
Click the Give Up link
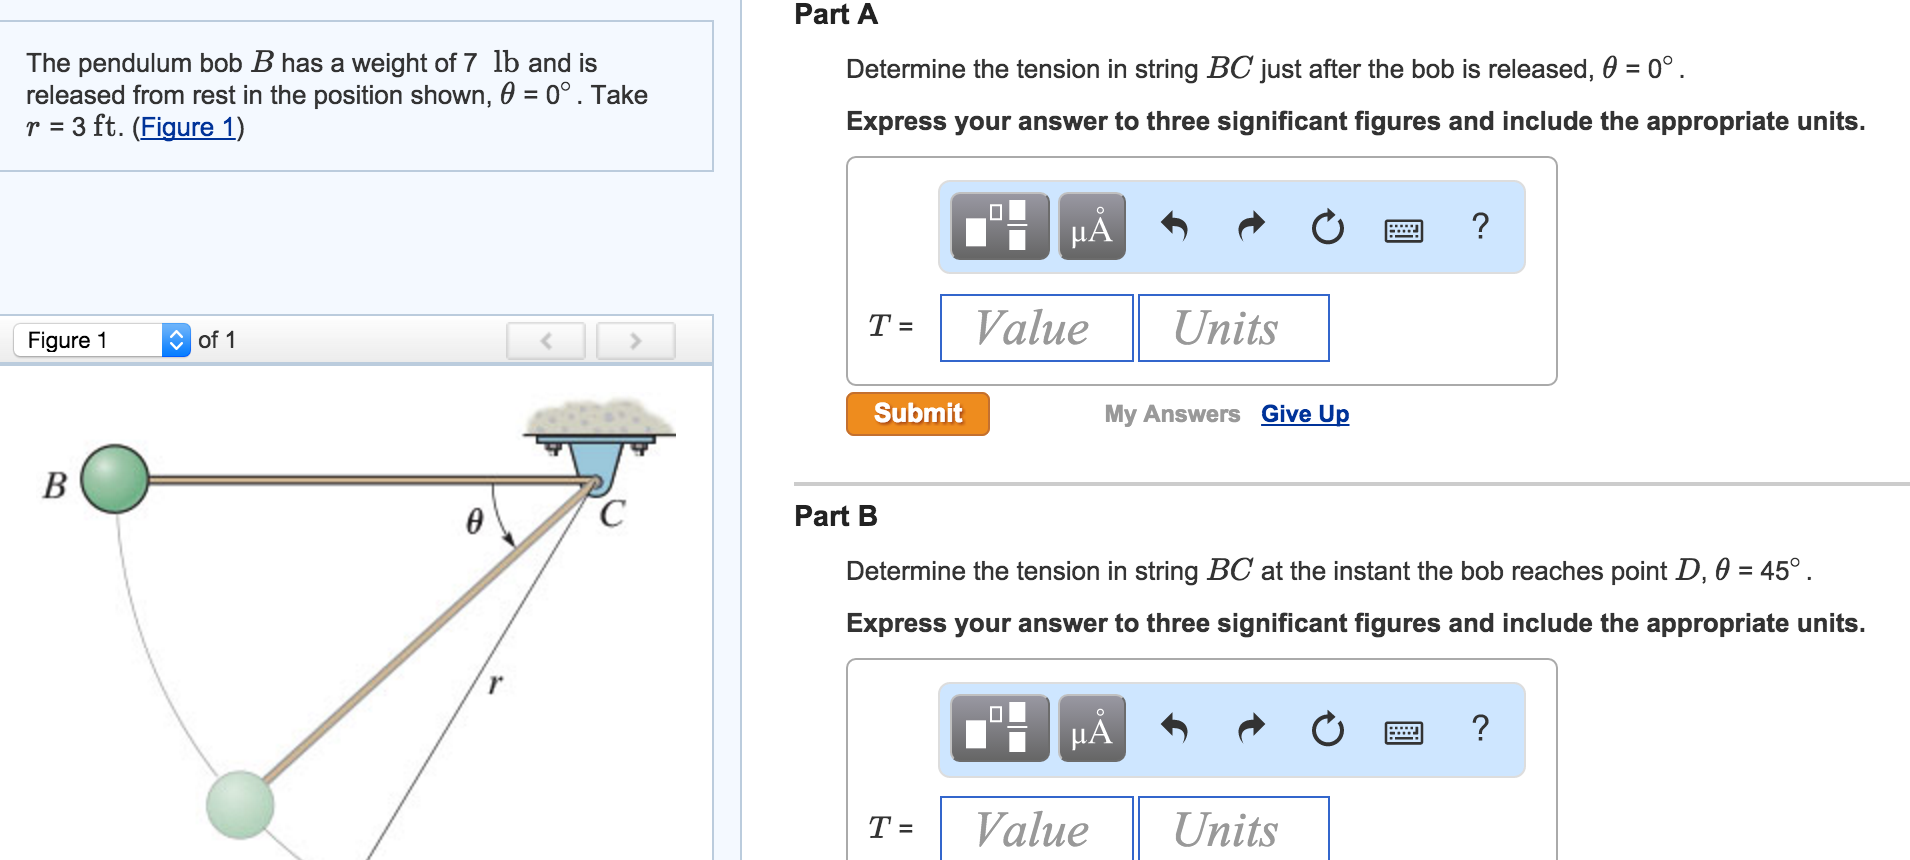[x=1303, y=413]
